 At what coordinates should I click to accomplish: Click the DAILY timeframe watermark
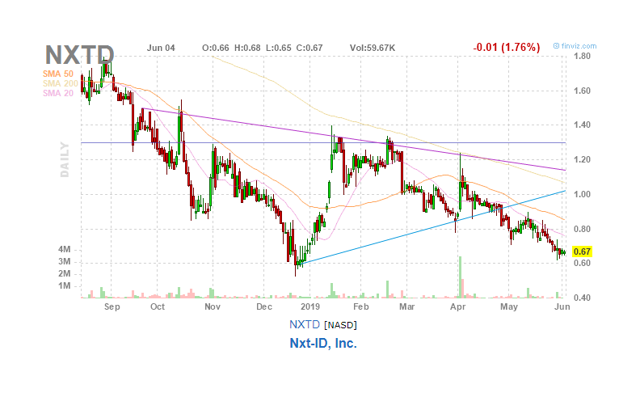click(65, 160)
